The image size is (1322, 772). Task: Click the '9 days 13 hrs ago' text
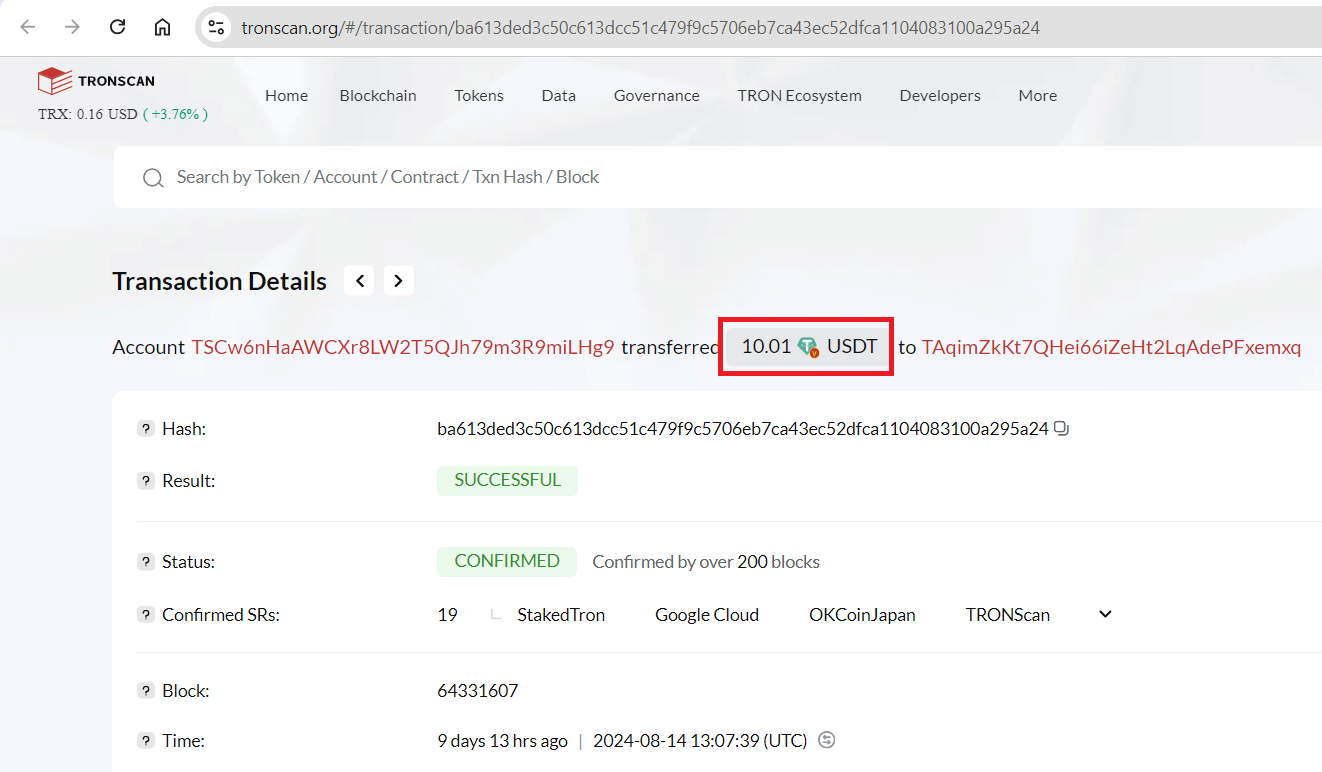coord(502,741)
